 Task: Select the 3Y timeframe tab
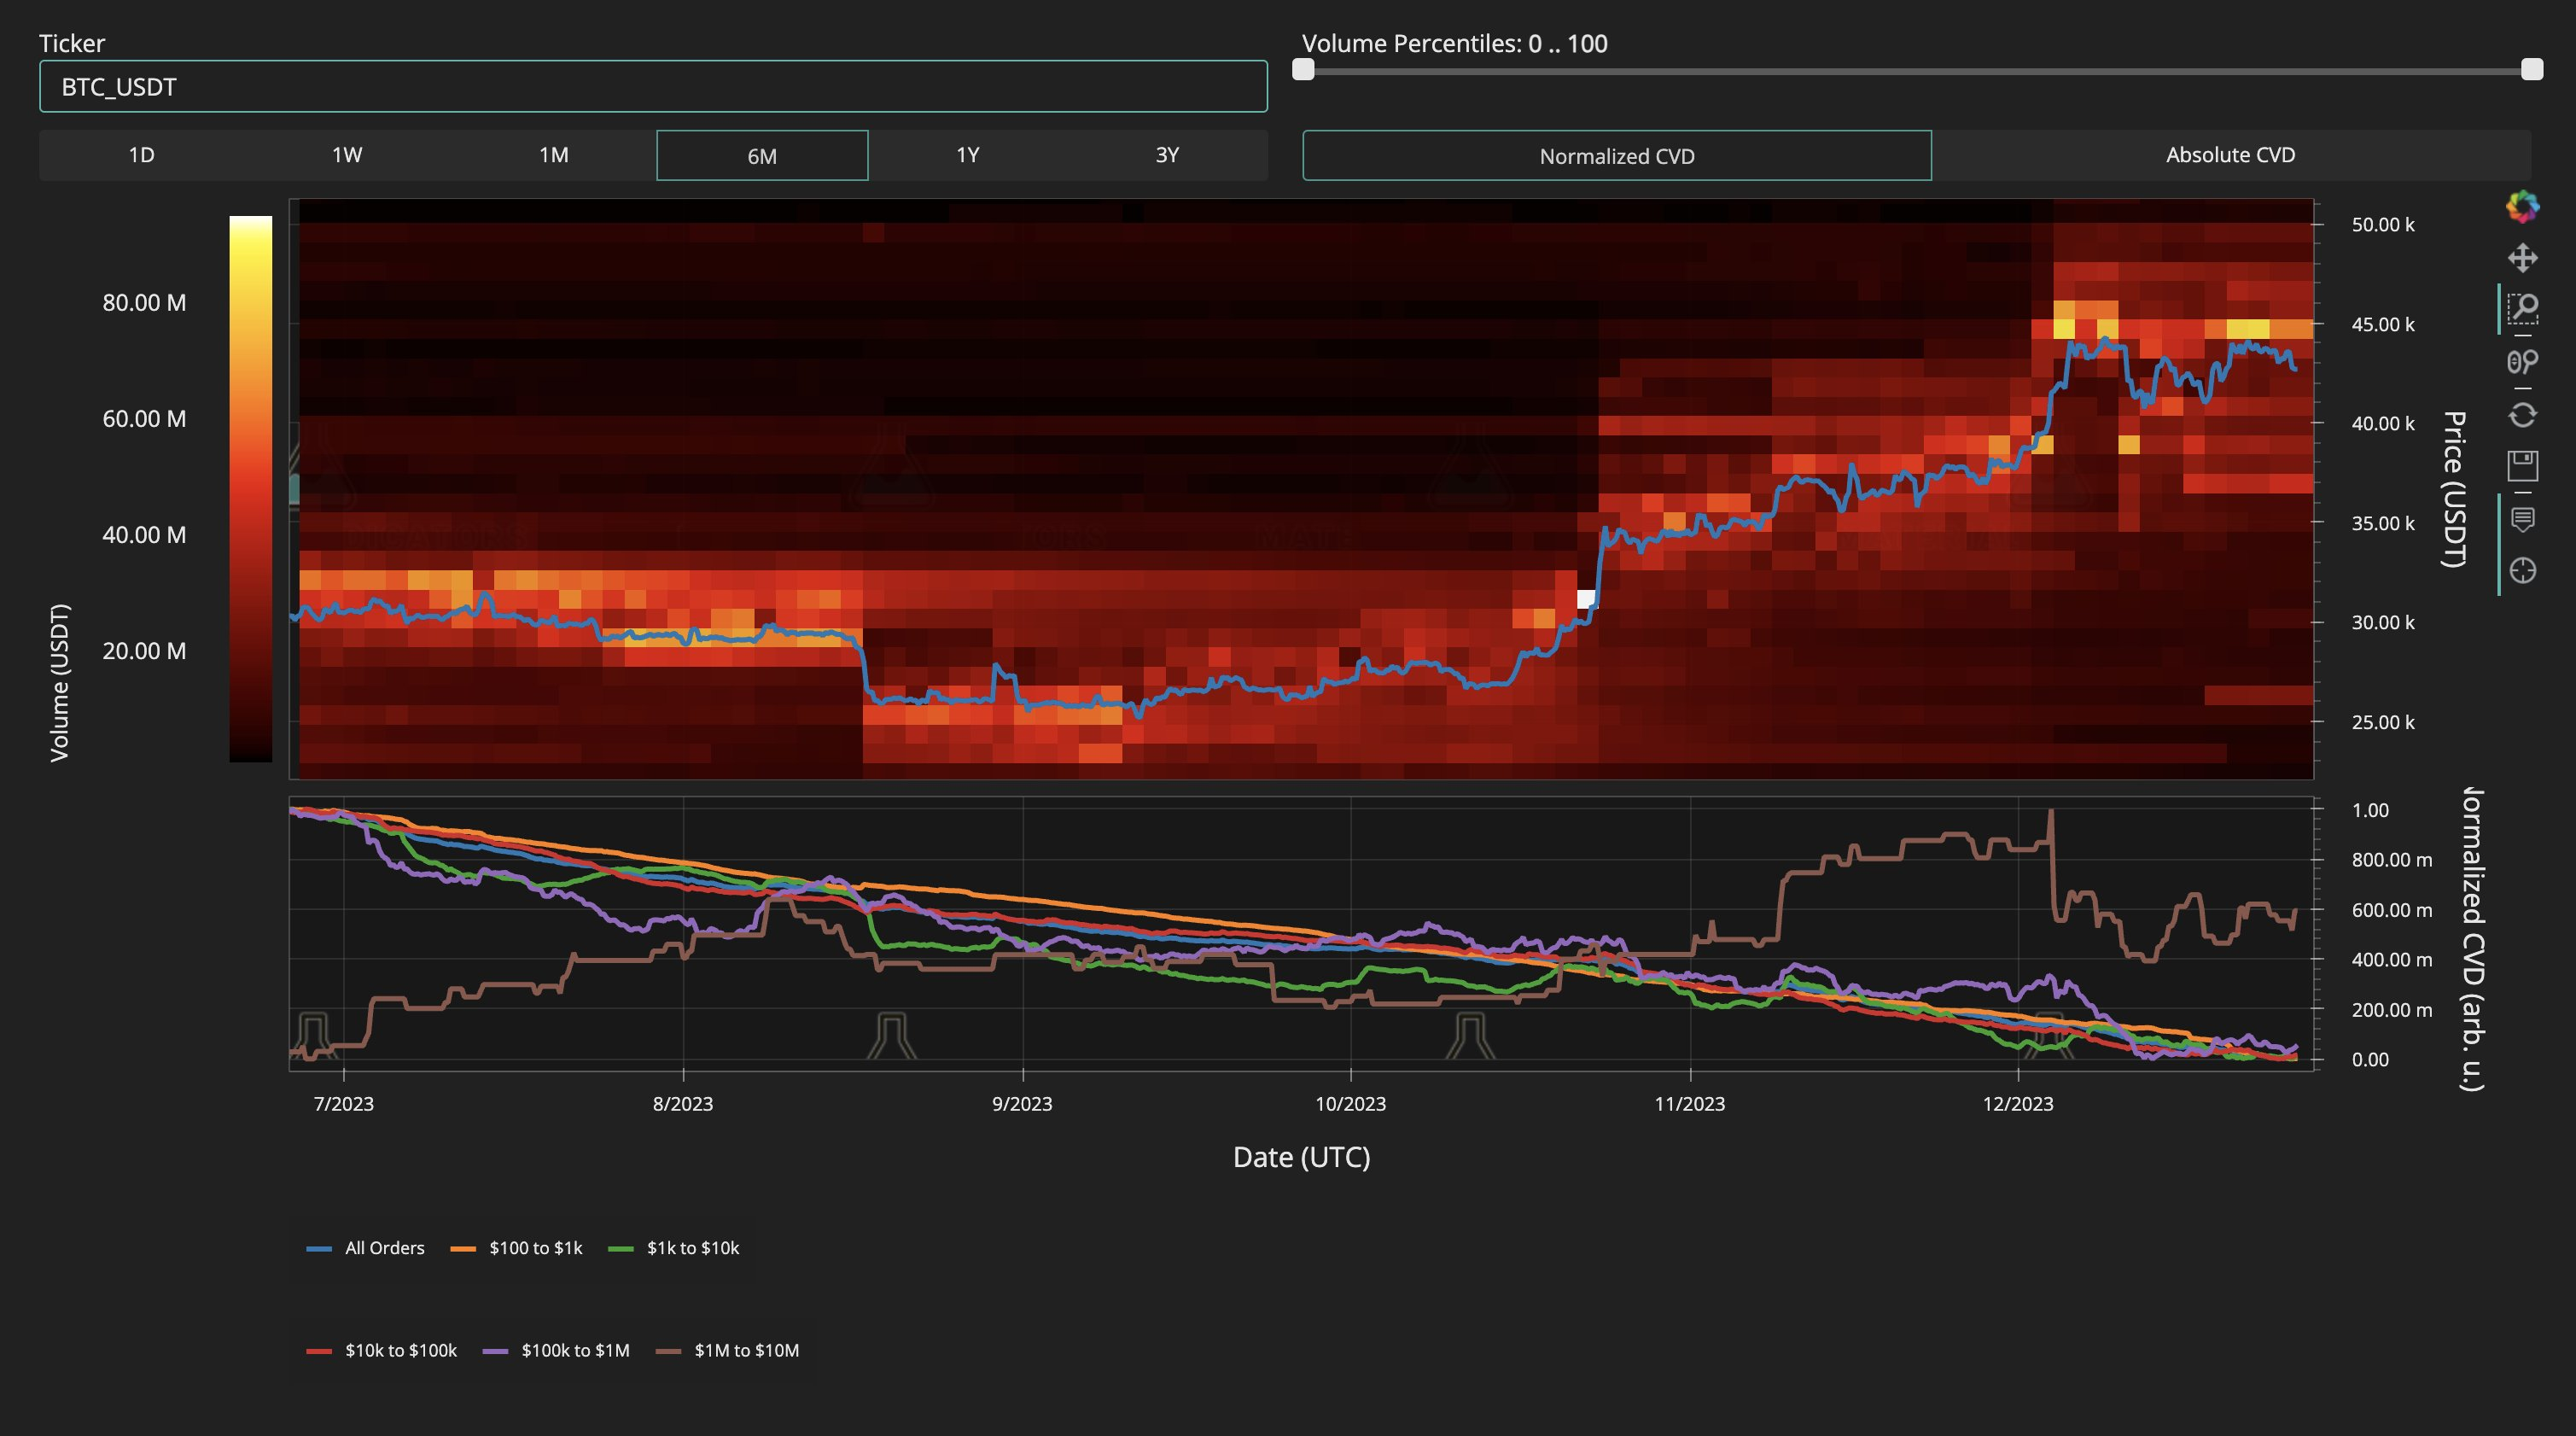point(1167,155)
